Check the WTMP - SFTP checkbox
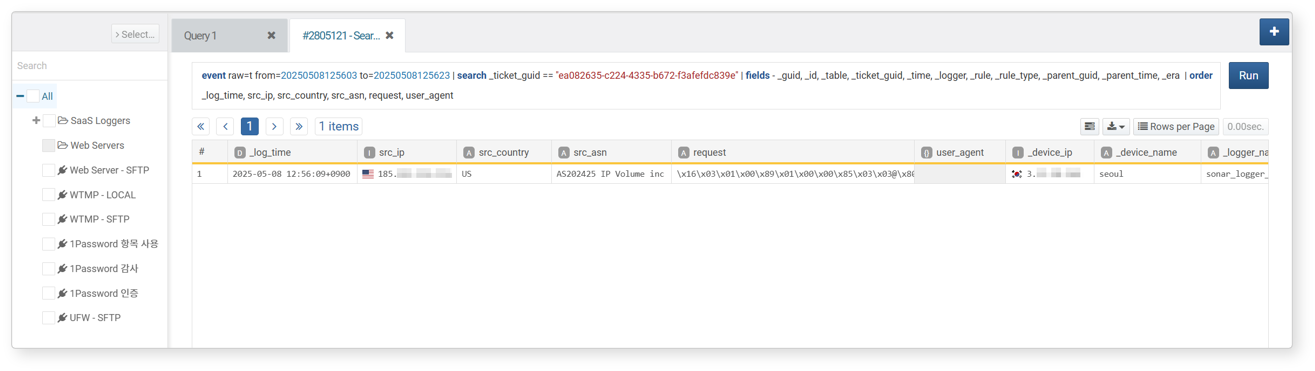 click(x=49, y=219)
